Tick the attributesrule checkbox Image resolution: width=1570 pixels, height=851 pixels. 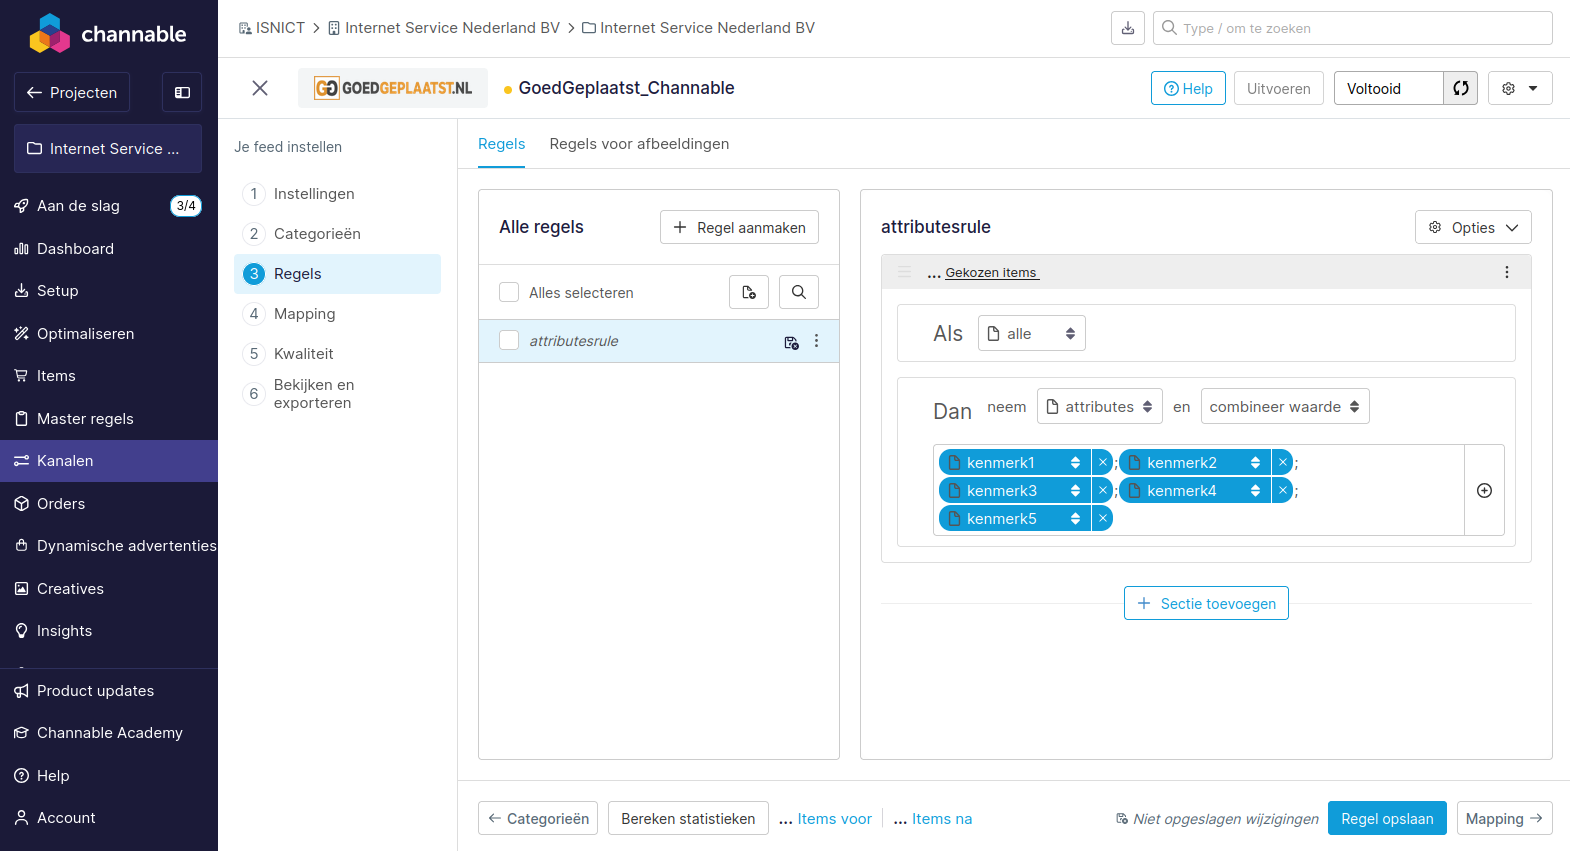[509, 341]
